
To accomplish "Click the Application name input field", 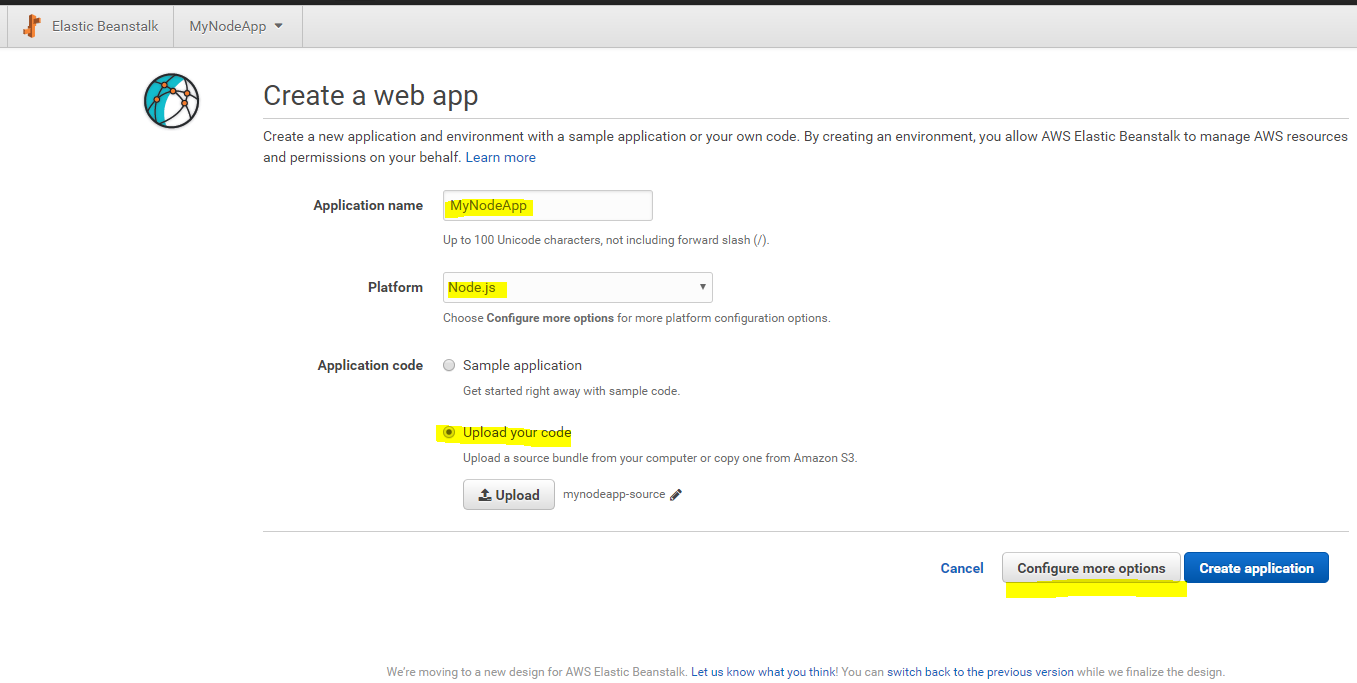I will (x=548, y=206).
